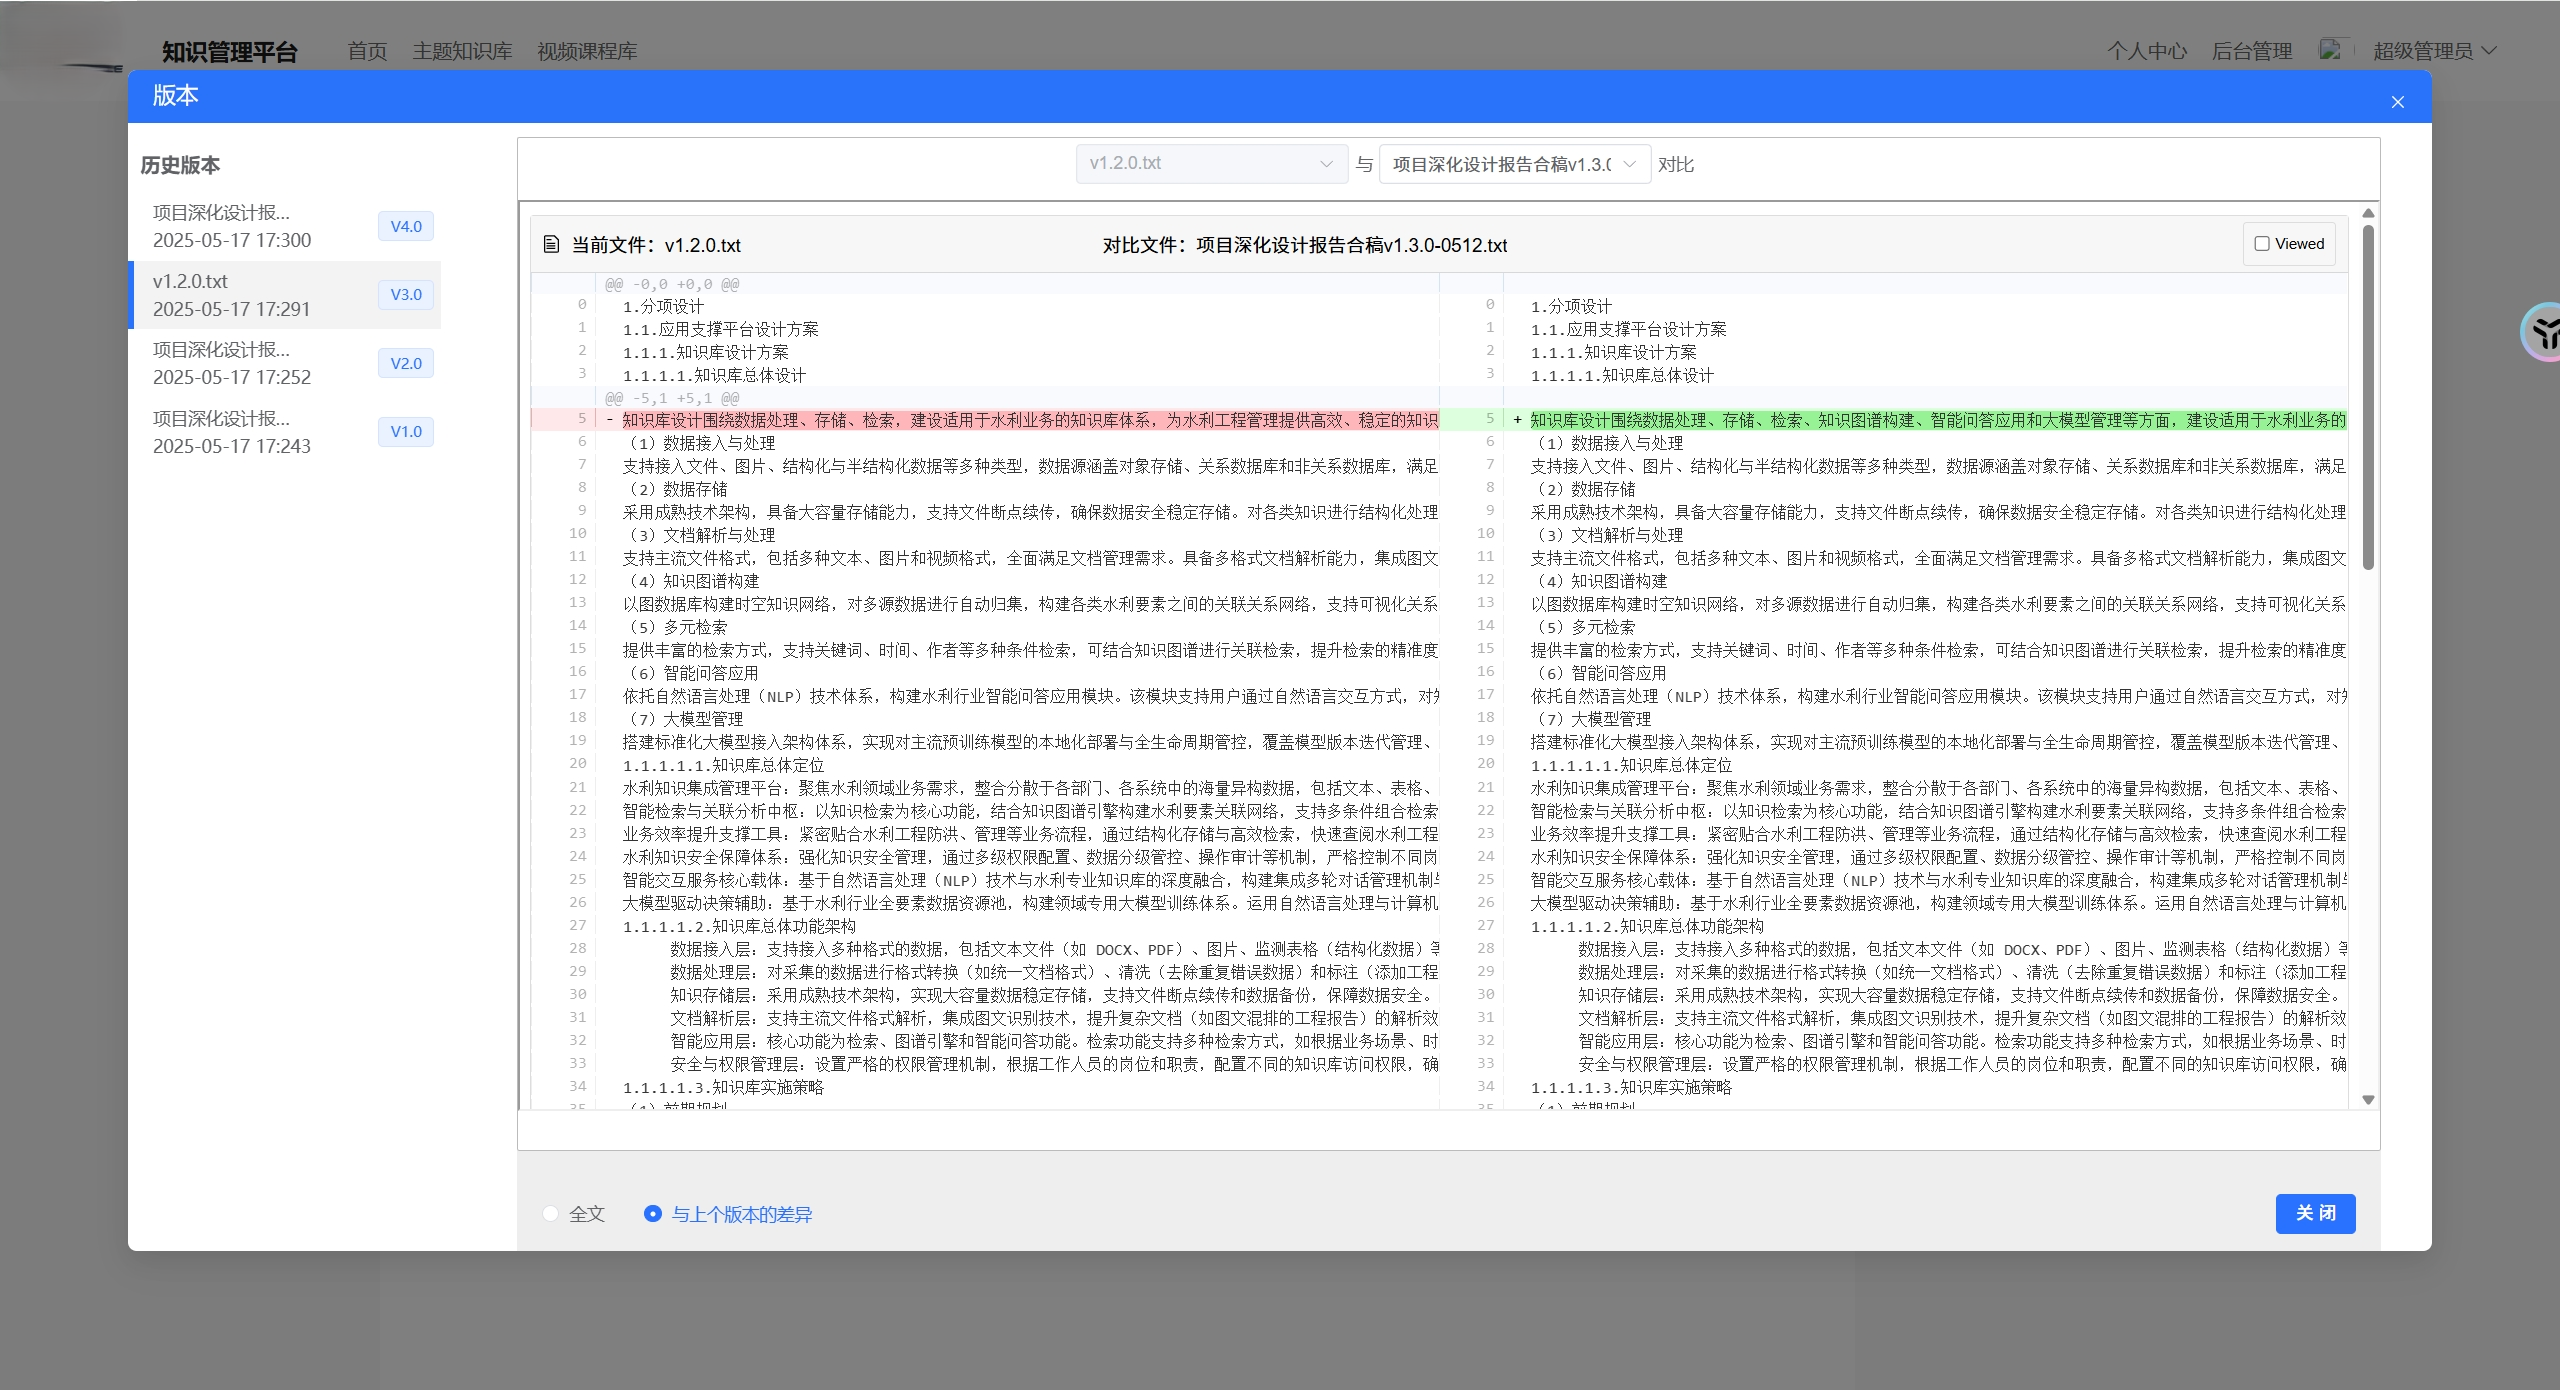This screenshot has height=1390, width=2560.
Task: Select the 与上个版本的差异 radio button
Action: [653, 1214]
